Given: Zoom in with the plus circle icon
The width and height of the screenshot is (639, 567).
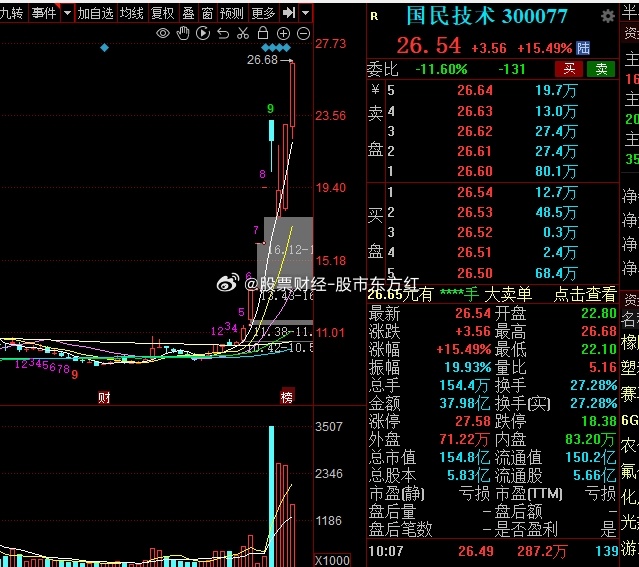Looking at the screenshot, I should (283, 33).
